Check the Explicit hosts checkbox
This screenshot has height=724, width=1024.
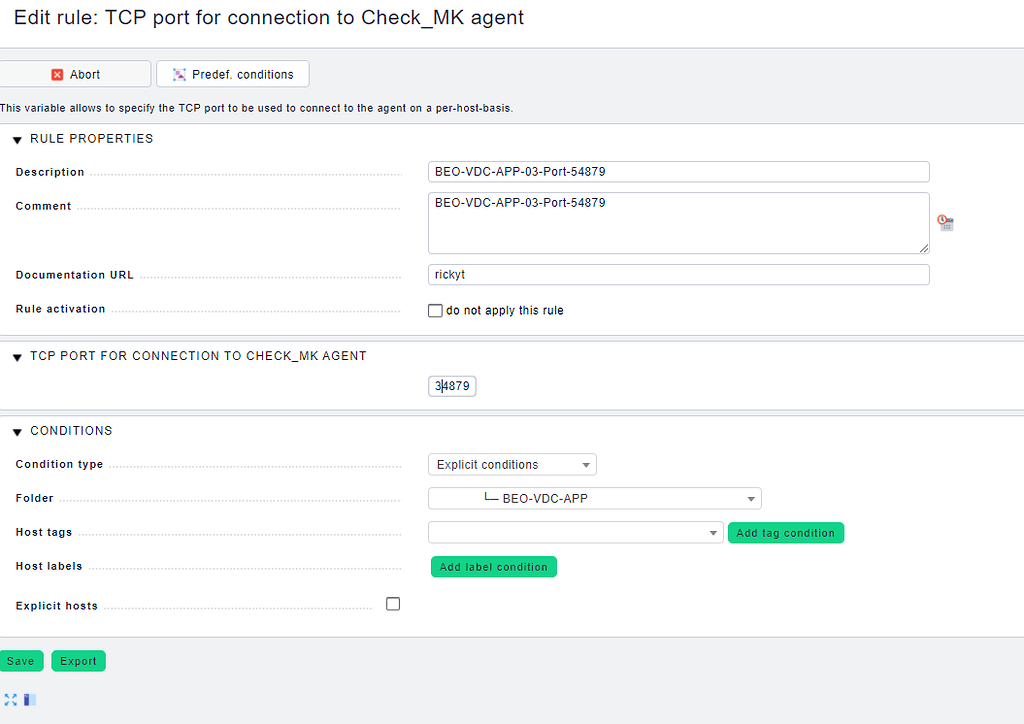[x=393, y=603]
